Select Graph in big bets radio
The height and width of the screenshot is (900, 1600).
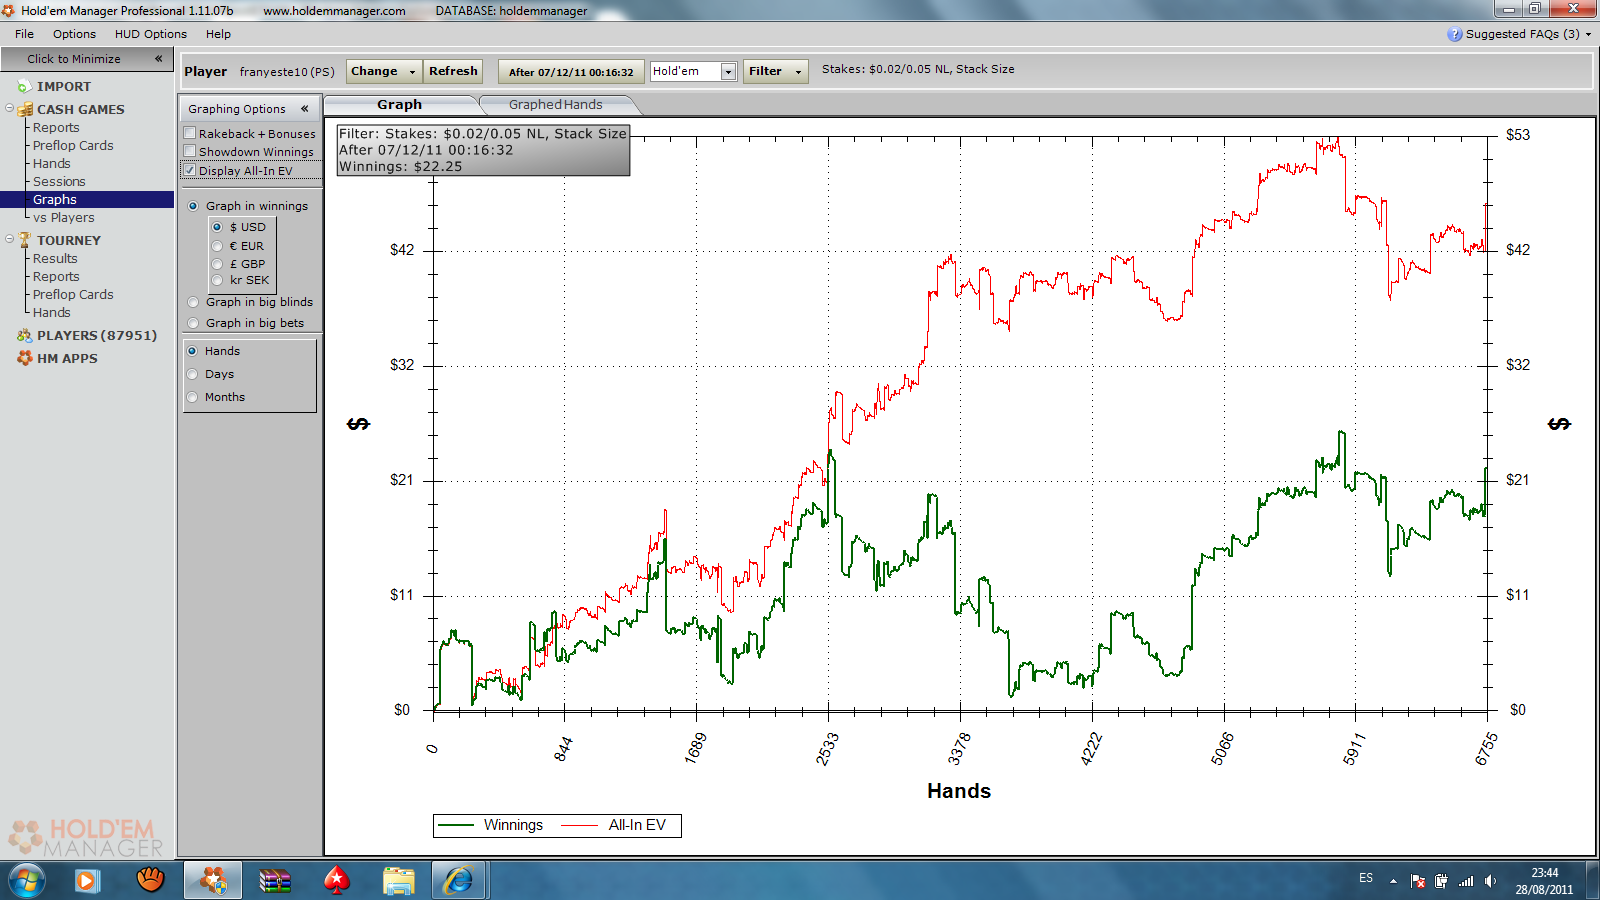pos(193,323)
